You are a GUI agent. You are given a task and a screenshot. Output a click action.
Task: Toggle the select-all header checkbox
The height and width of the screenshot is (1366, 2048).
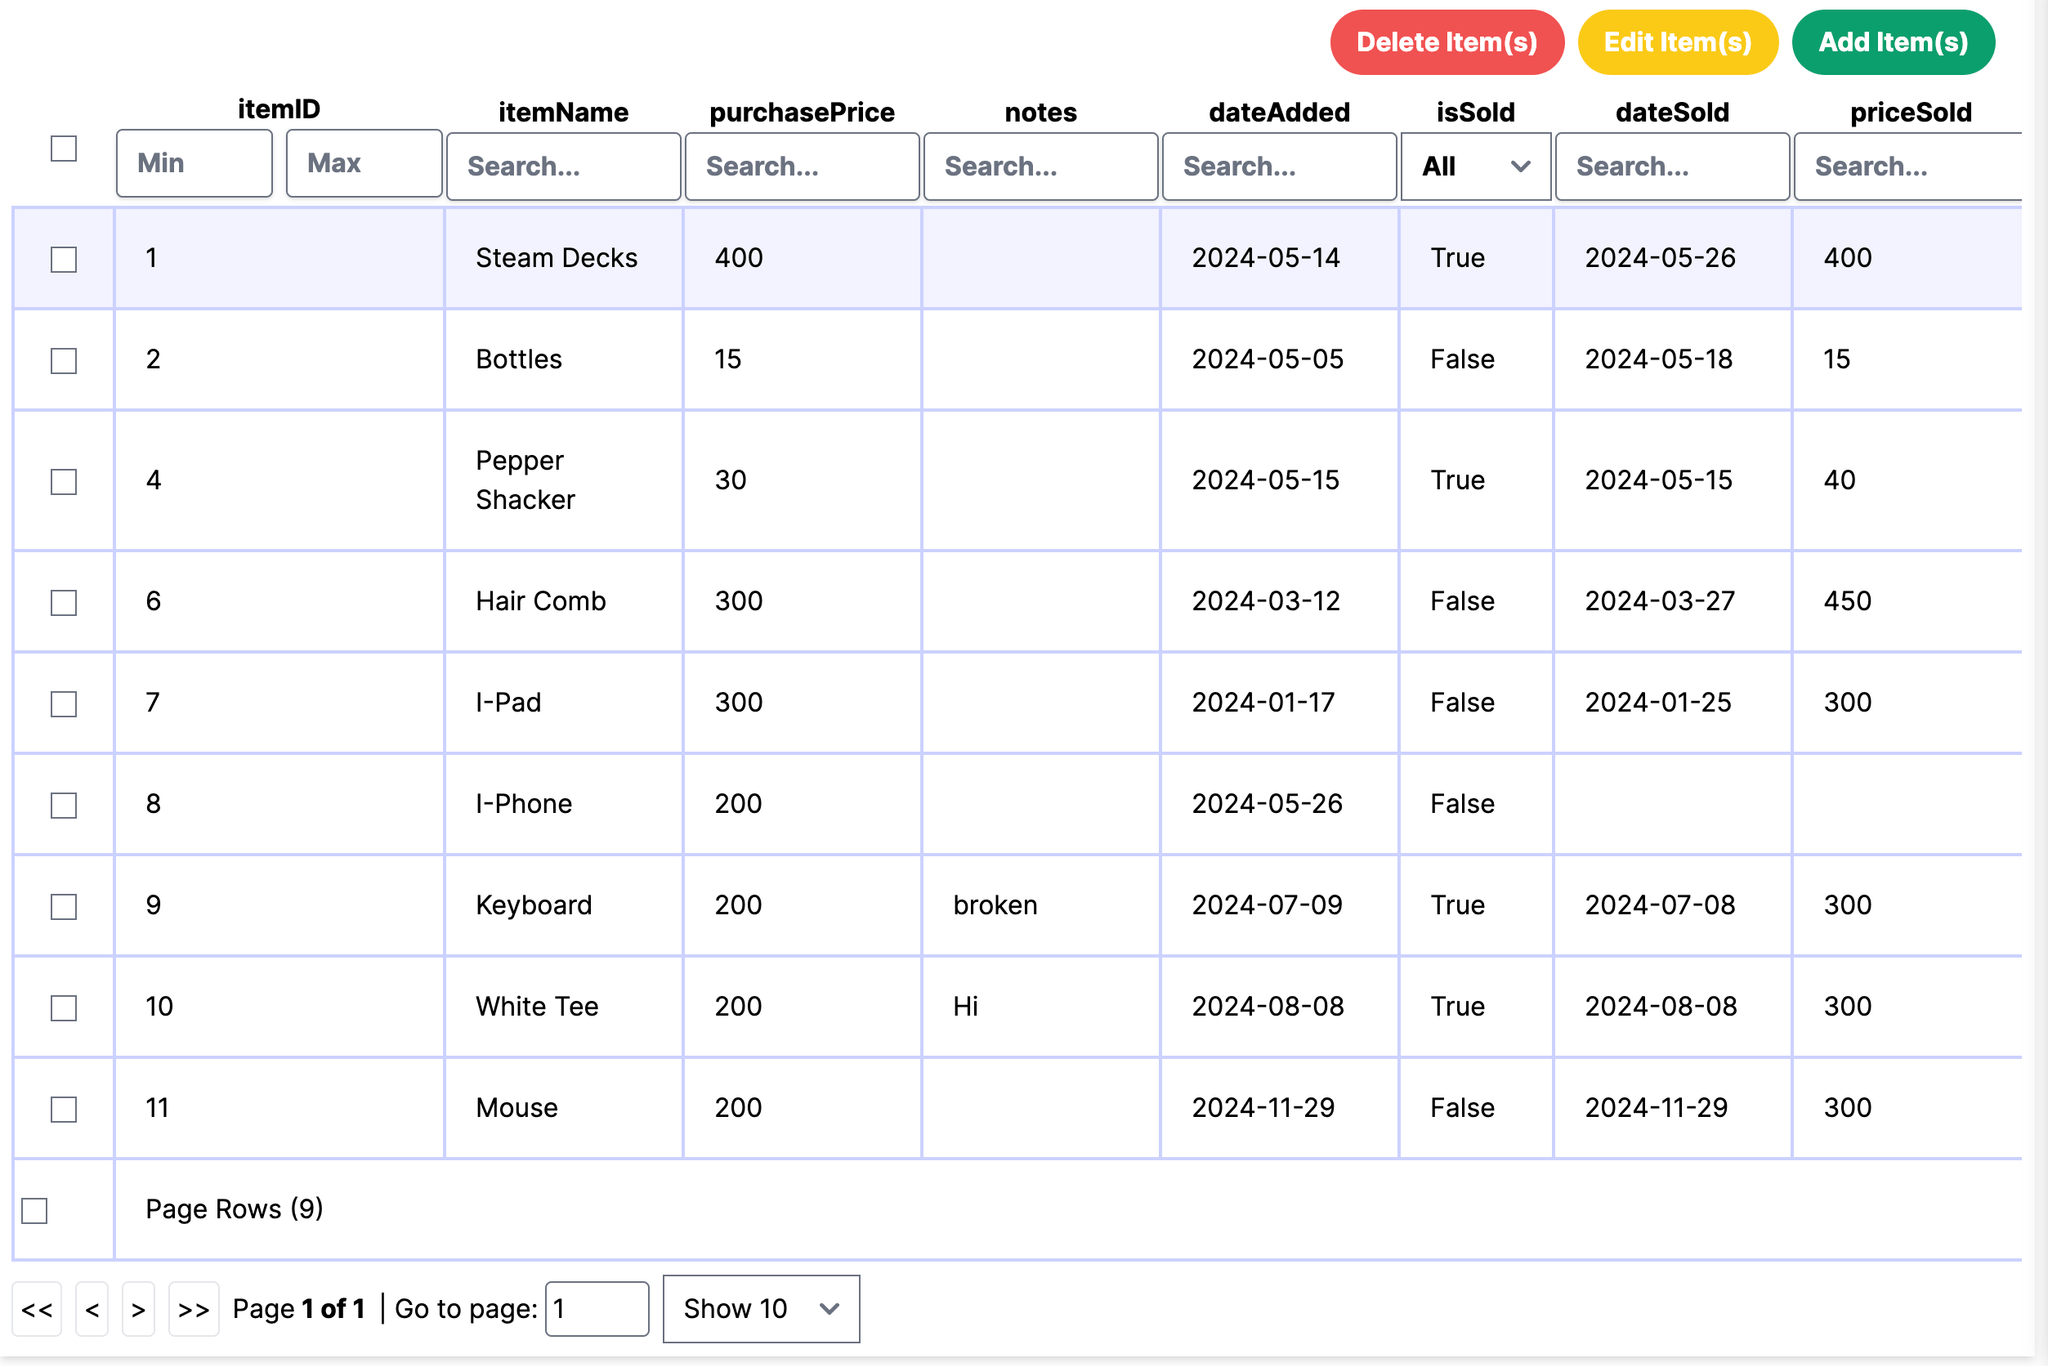coord(64,148)
